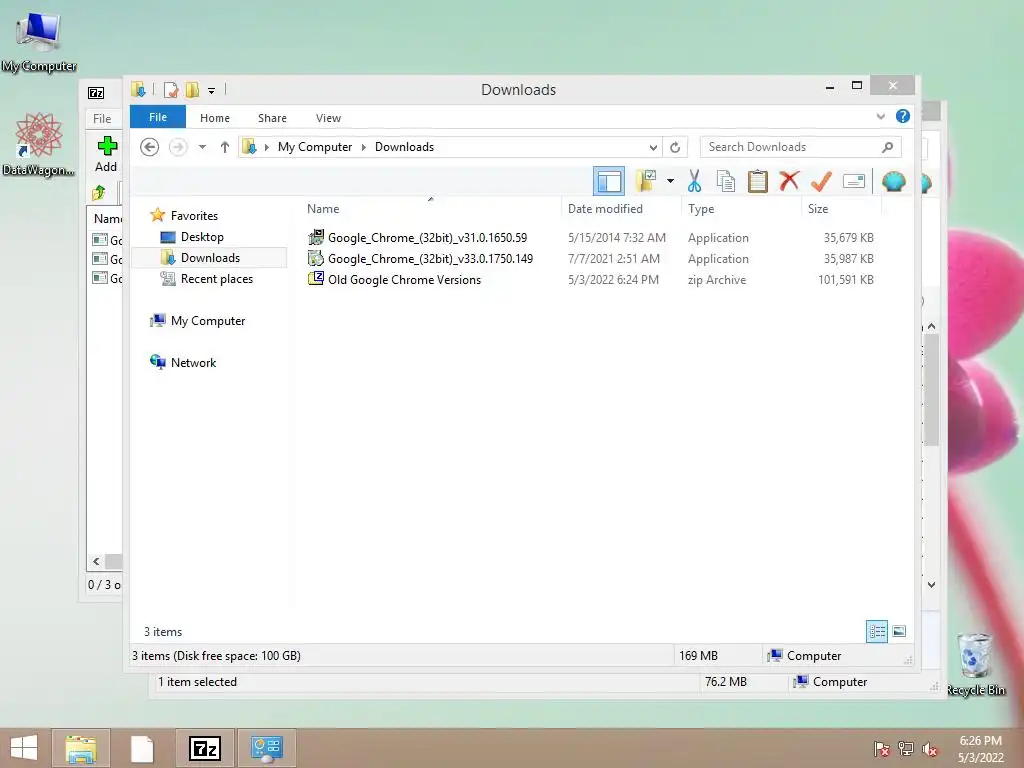Image resolution: width=1024 pixels, height=768 pixels.
Task: Open the Share ribbon tab
Action: tap(272, 118)
